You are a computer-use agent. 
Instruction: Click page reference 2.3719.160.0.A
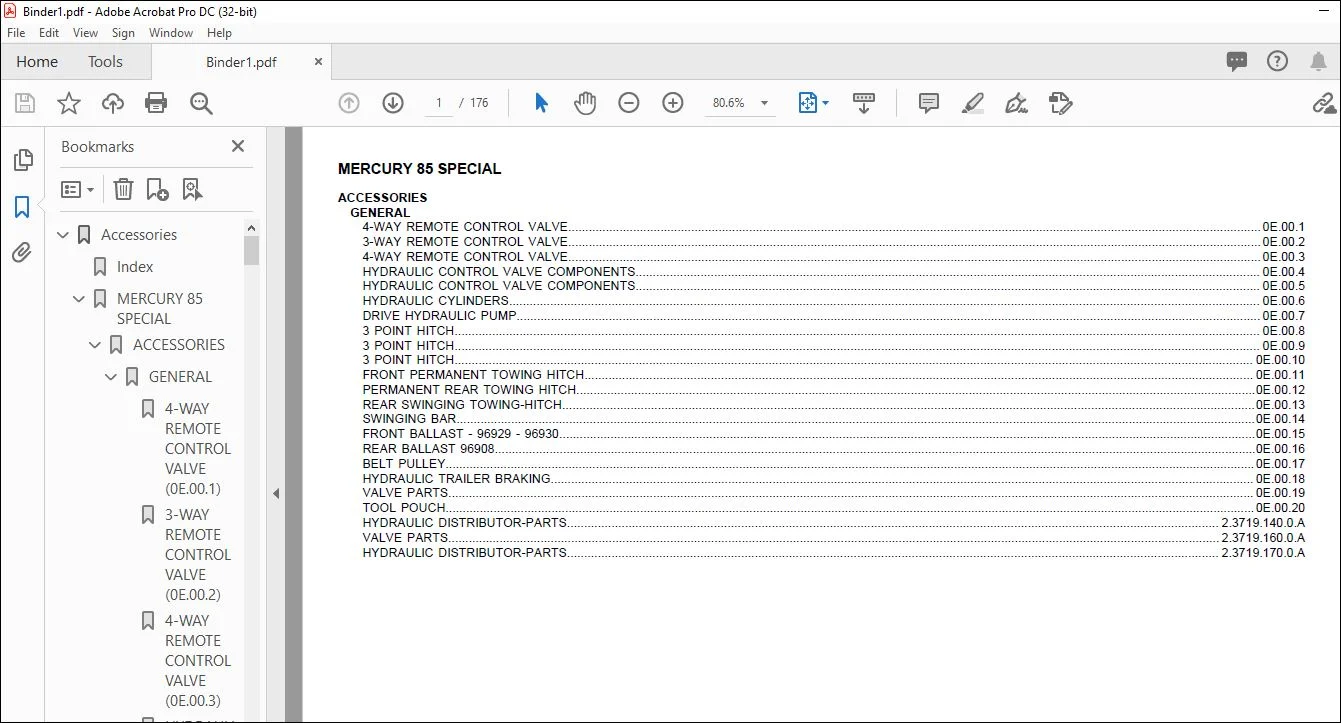1263,537
